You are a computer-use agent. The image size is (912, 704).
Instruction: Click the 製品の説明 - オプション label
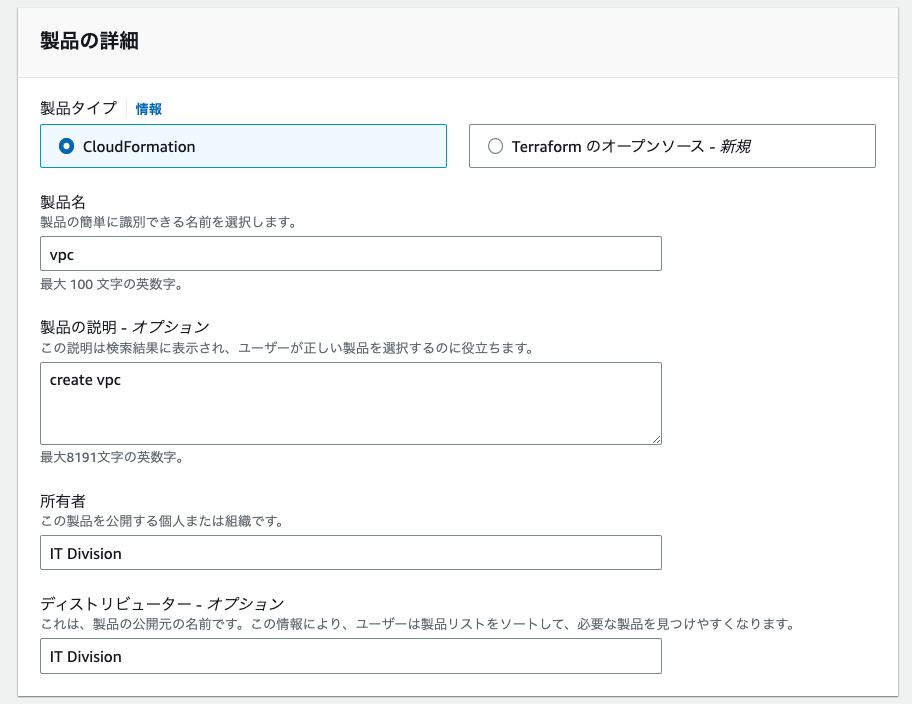pyautogui.click(x=124, y=328)
